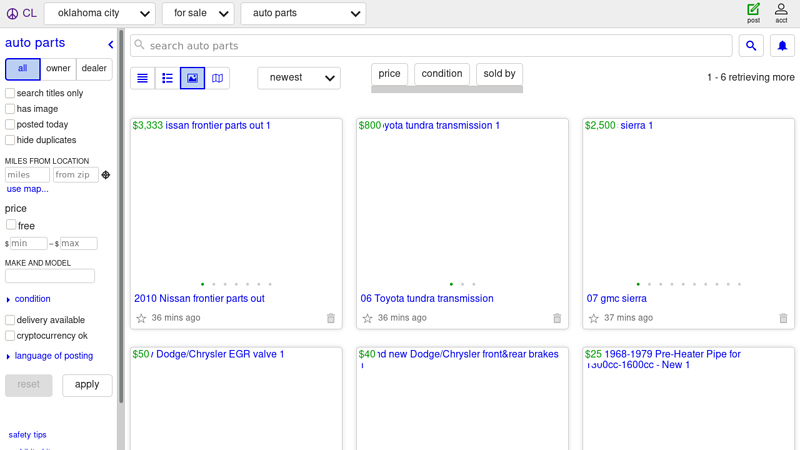Expand the condition filter section
The height and width of the screenshot is (450, 800).
pyautogui.click(x=32, y=299)
